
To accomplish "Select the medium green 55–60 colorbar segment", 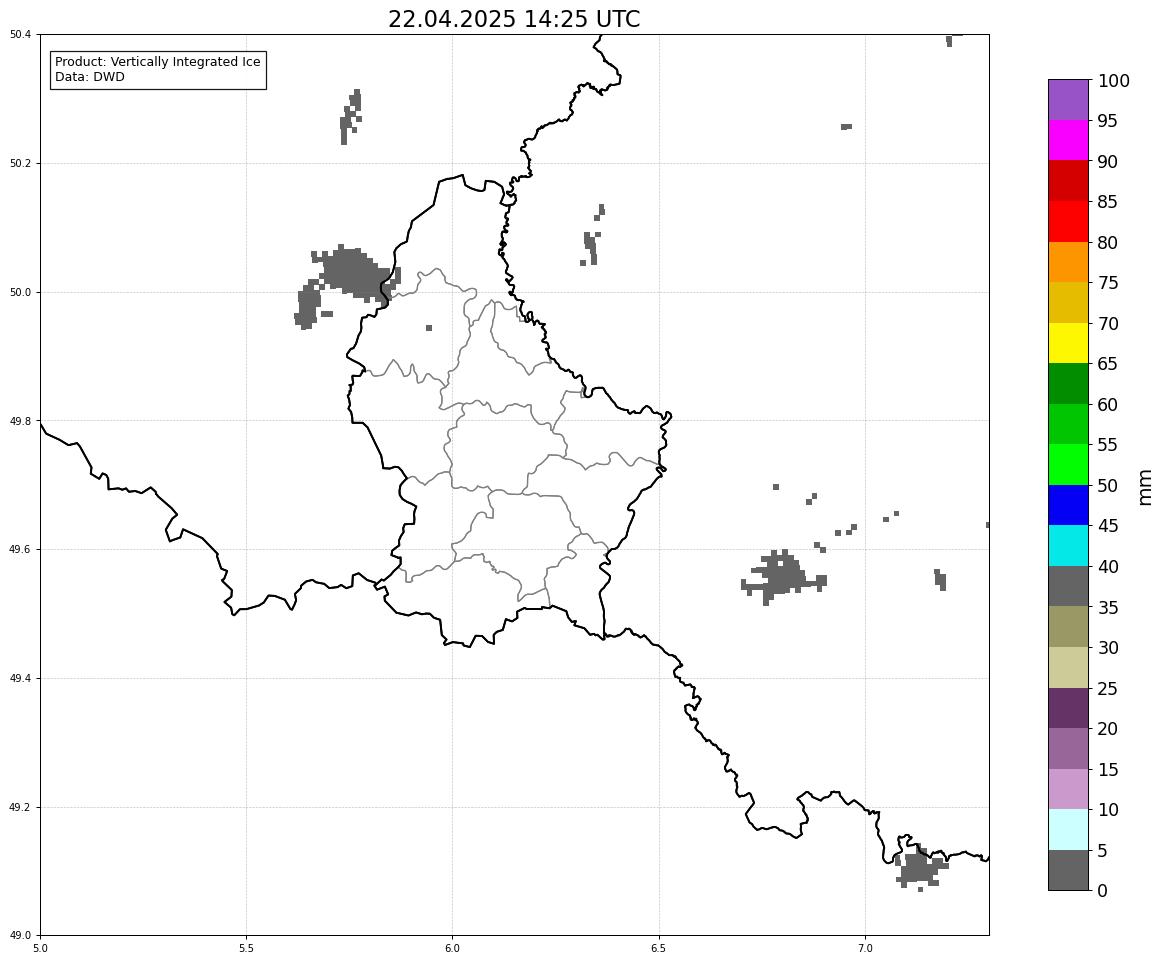I will click(1068, 424).
